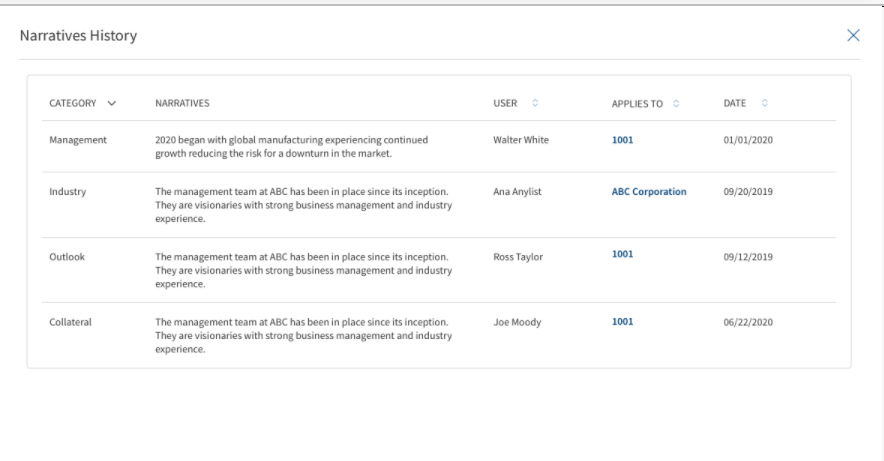This screenshot has height=461, width=884.
Task: Click the Walter White user cell
Action: [x=520, y=140]
